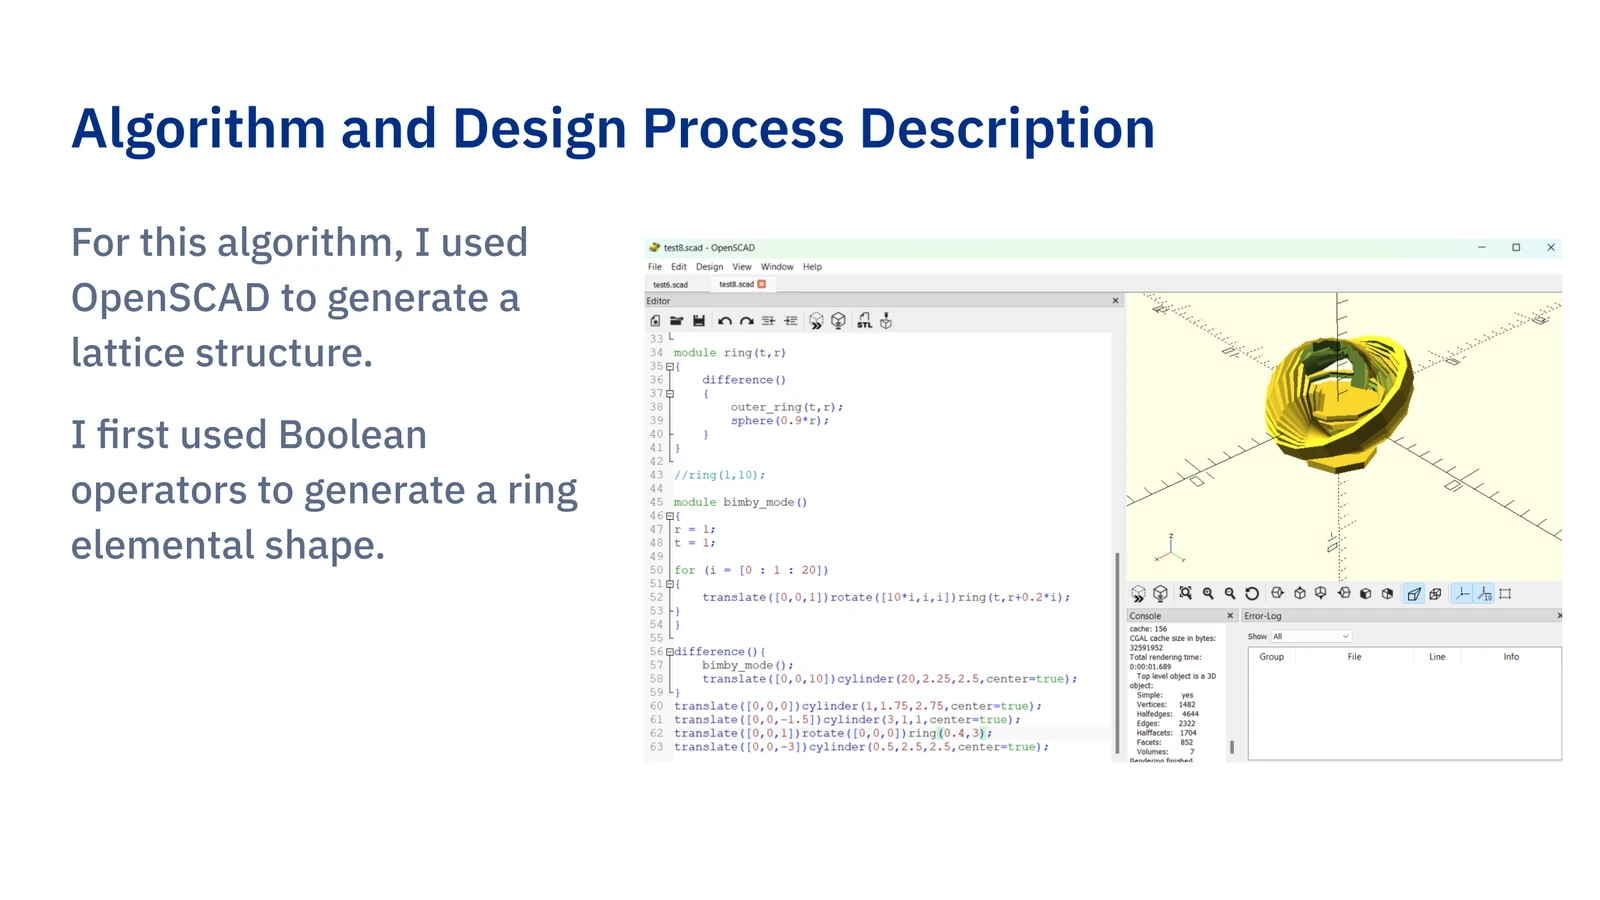This screenshot has height=900, width=1600.
Task: Click the Console panel scrollbar thumb
Action: [x=1232, y=746]
